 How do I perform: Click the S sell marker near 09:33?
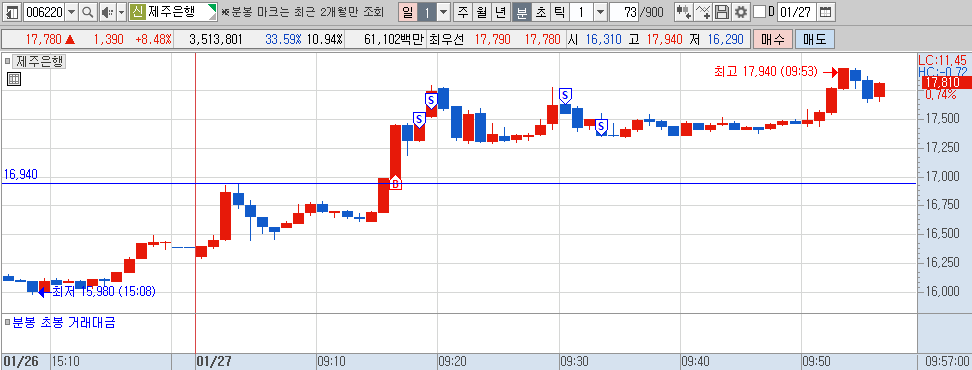[x=601, y=128]
